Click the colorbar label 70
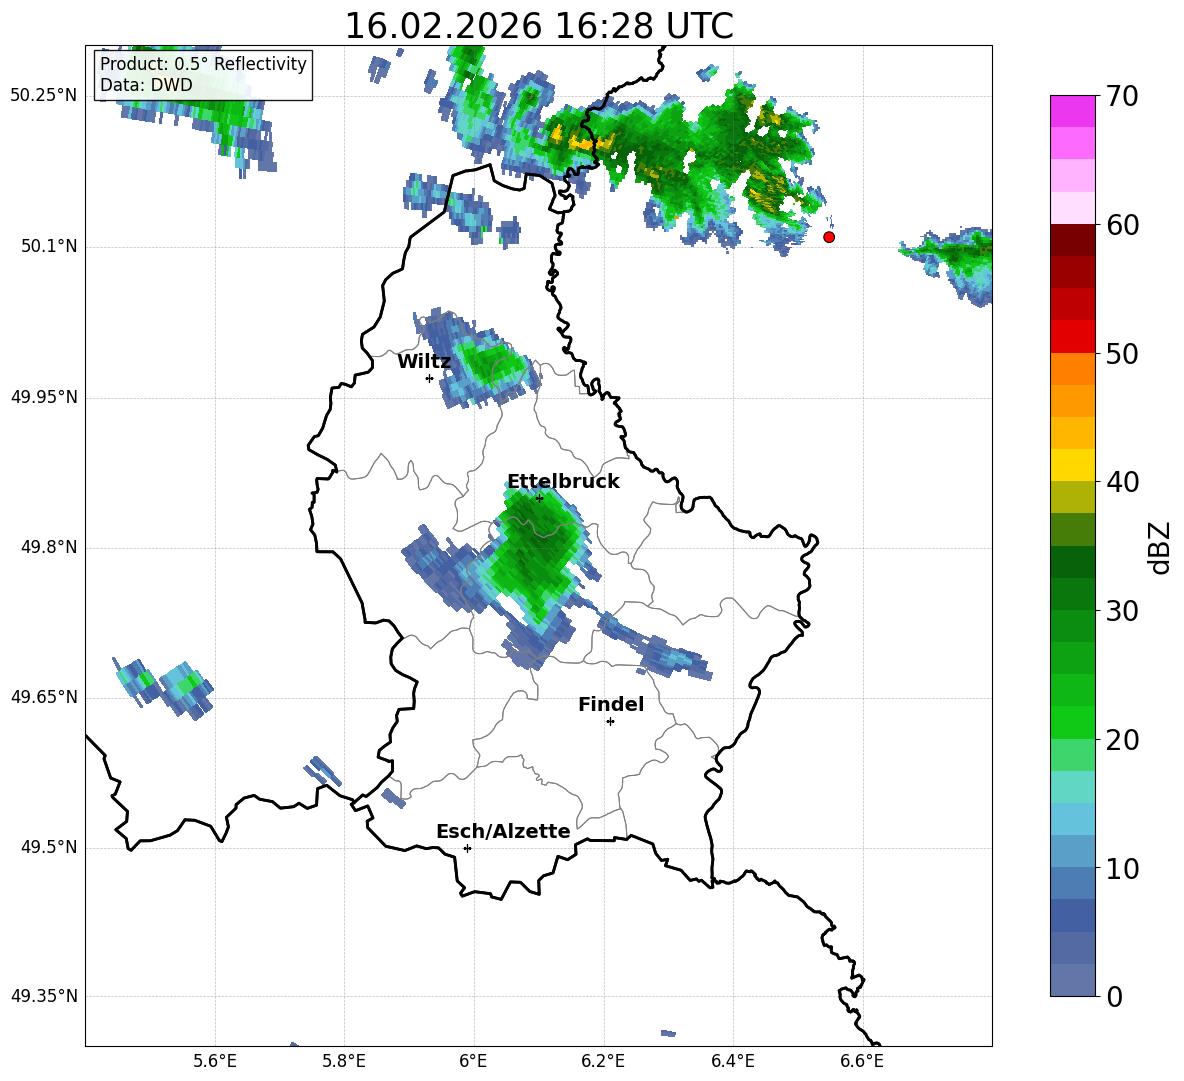This screenshot has width=1184, height=1081. tap(1122, 97)
